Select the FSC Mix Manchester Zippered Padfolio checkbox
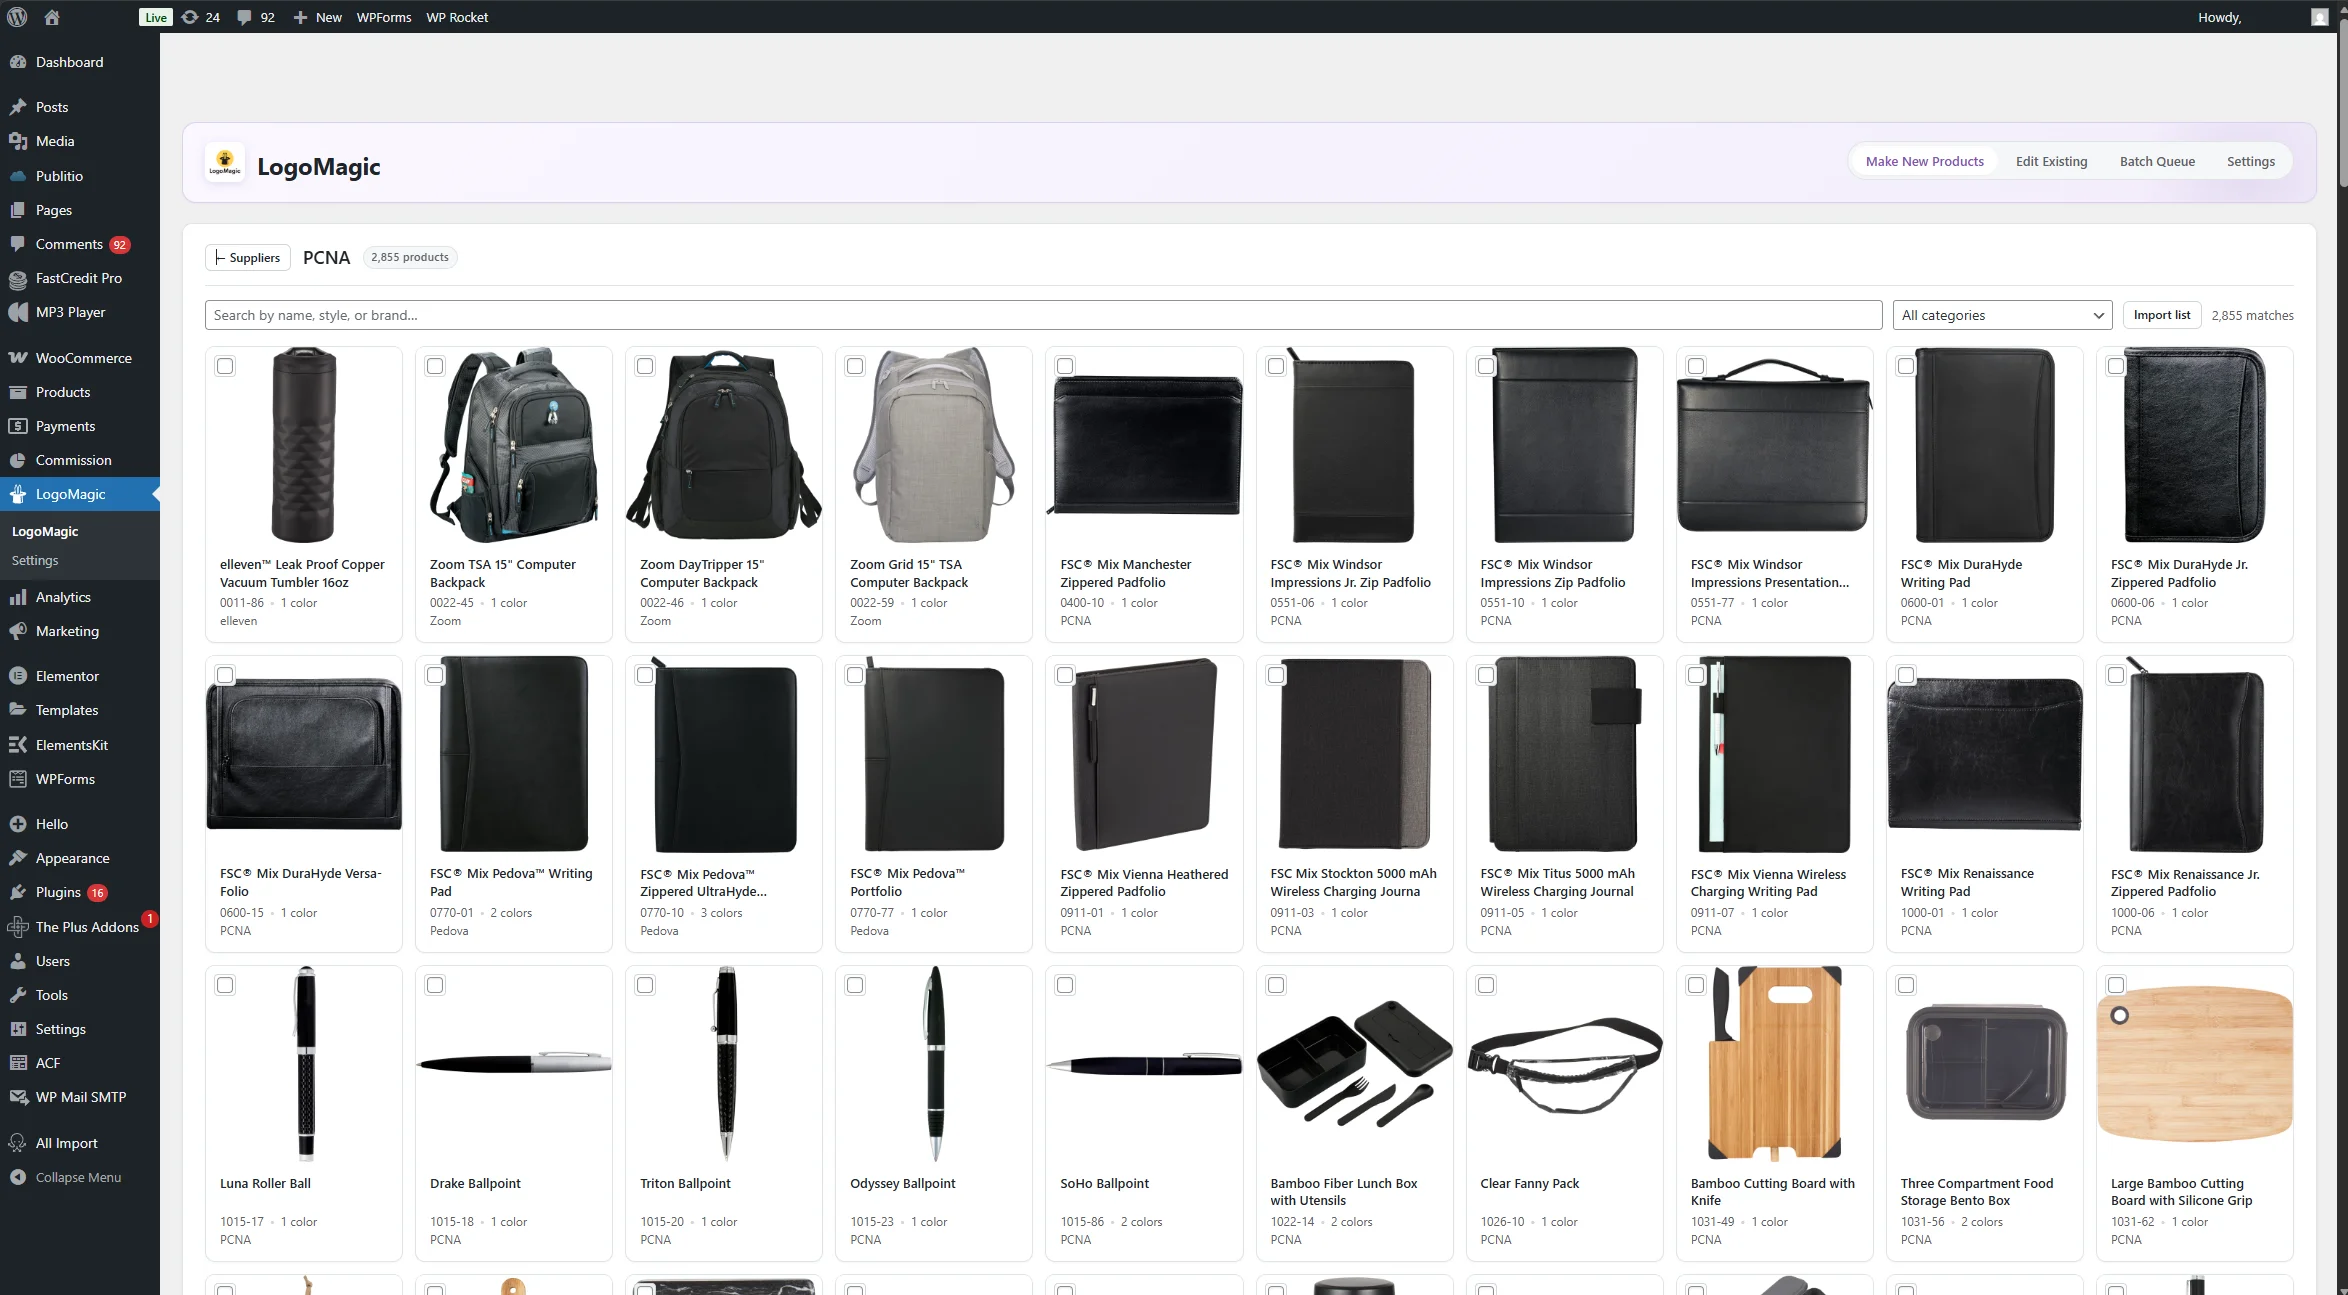The image size is (2348, 1295). tap(1065, 366)
